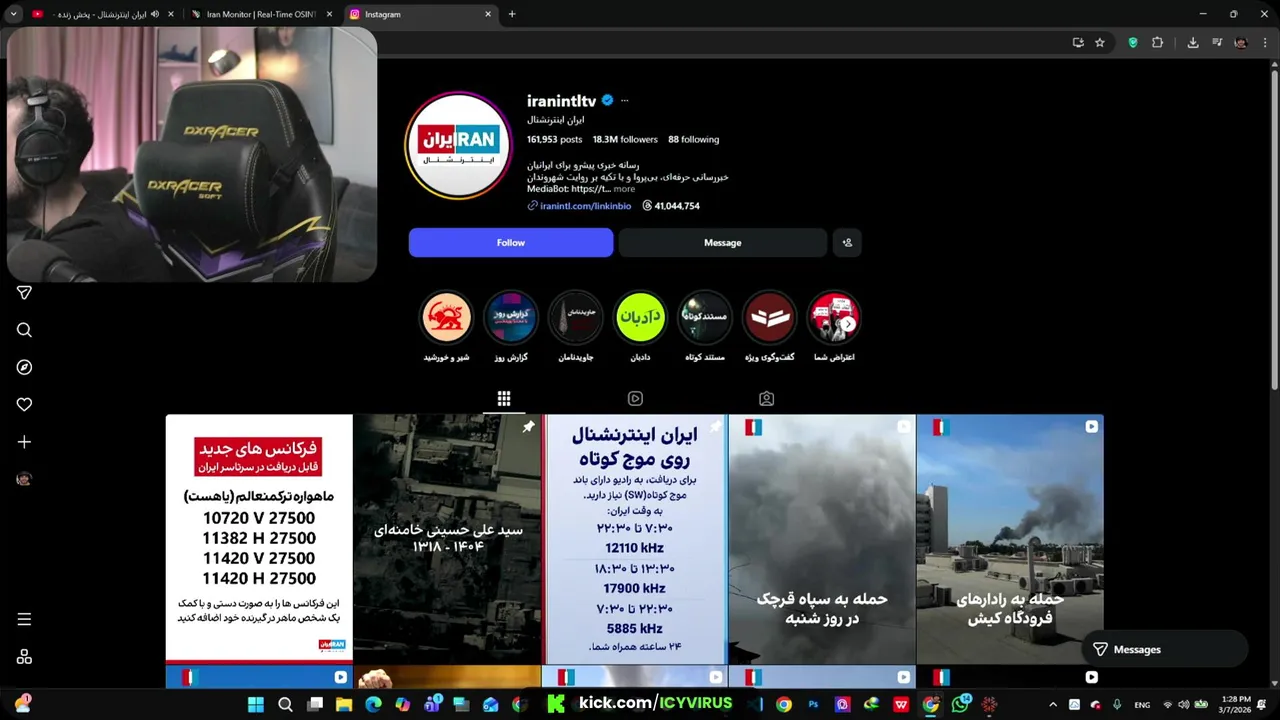The width and height of the screenshot is (1280, 720).
Task: Open iranintl.com/linkinbio link
Action: tap(585, 206)
